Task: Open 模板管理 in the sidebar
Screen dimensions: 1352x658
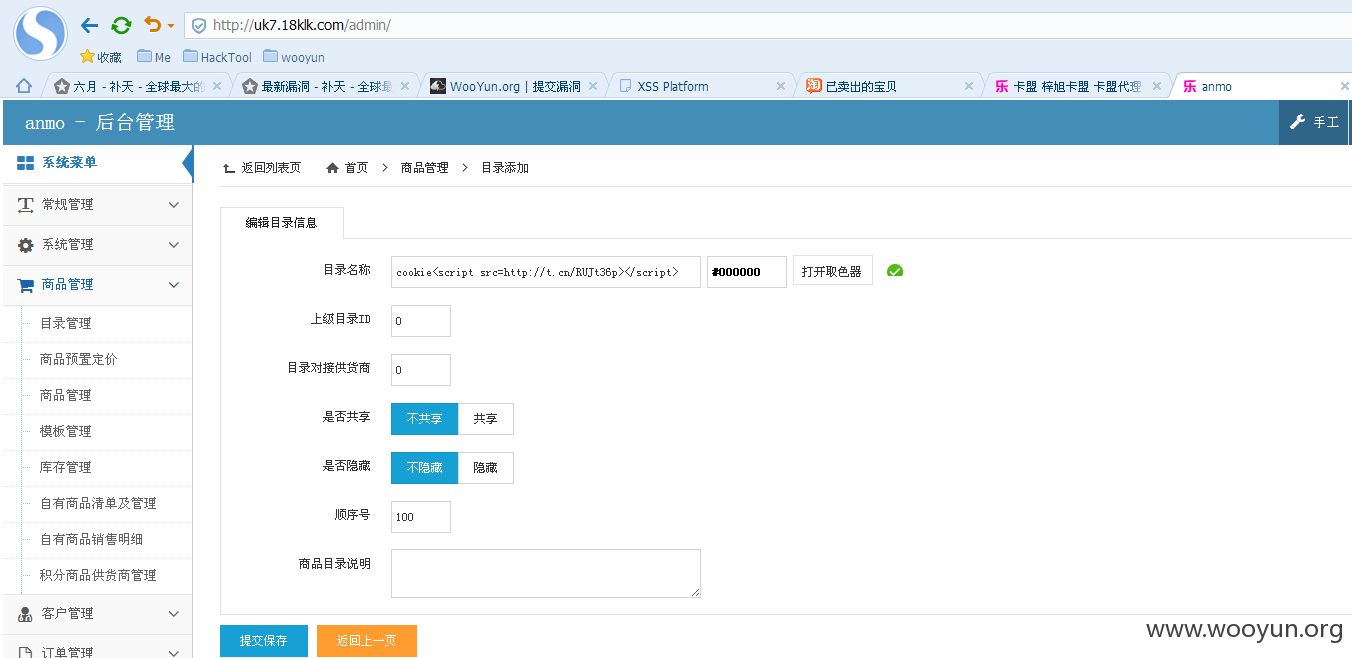Action: tap(65, 432)
